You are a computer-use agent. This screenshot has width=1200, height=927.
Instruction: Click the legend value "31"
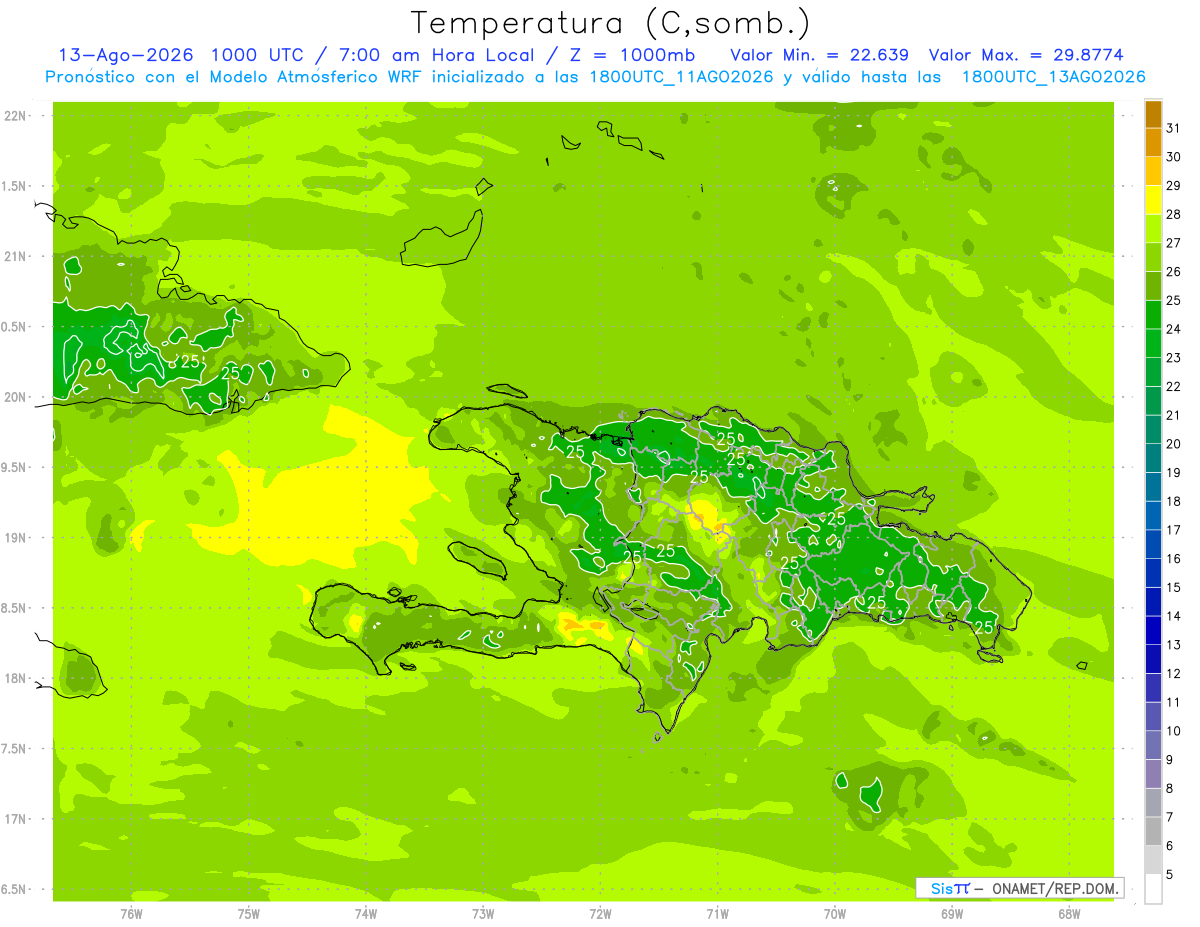(1174, 128)
